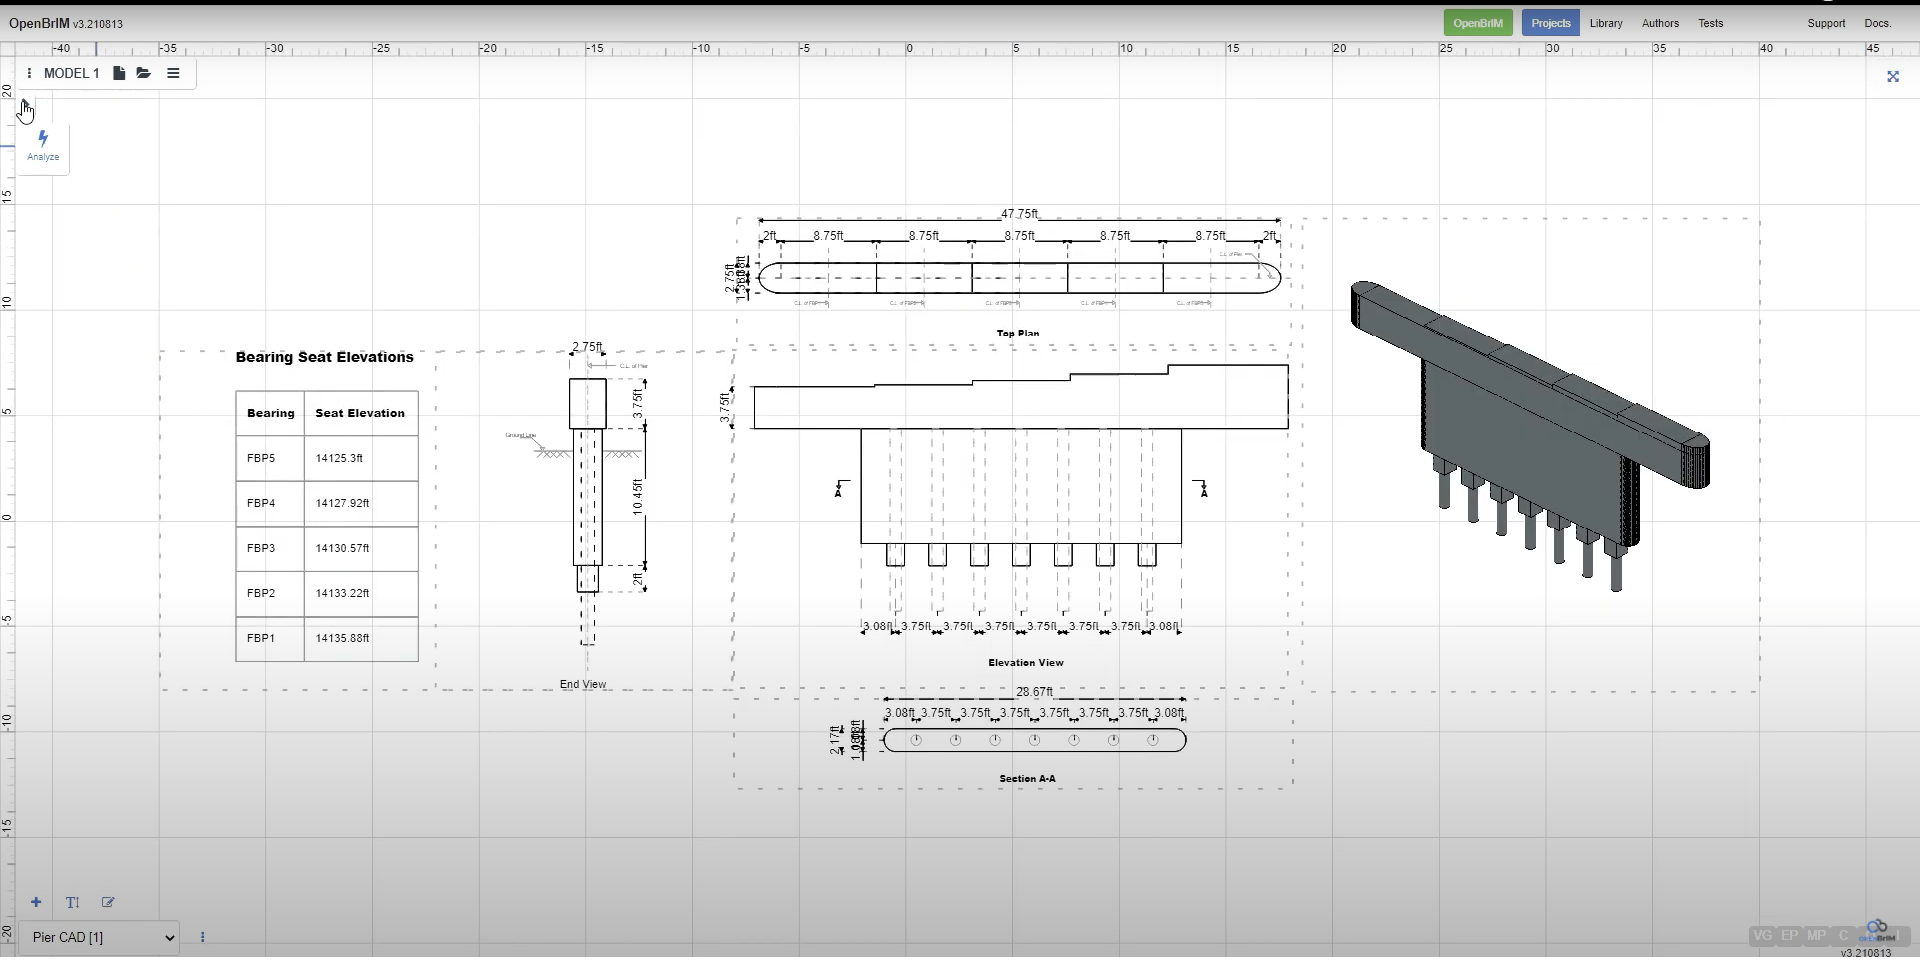Screen dimensions: 1920x960
Task: Expand the Pier CAD [1] dropdown
Action: (x=99, y=937)
